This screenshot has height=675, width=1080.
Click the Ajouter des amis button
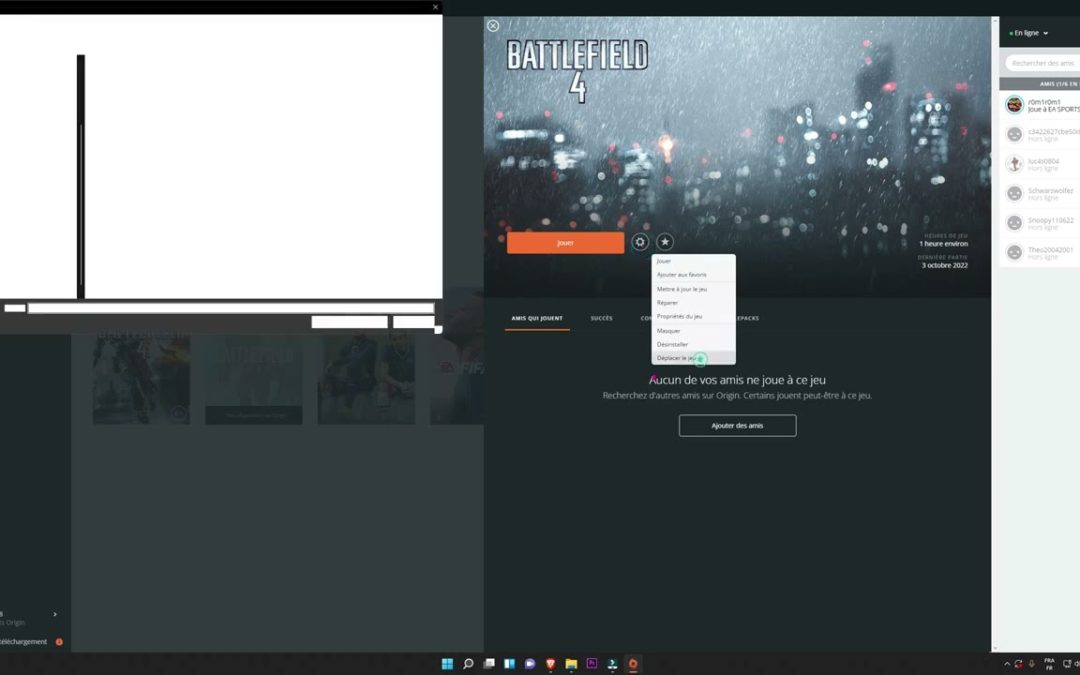pyautogui.click(x=737, y=426)
